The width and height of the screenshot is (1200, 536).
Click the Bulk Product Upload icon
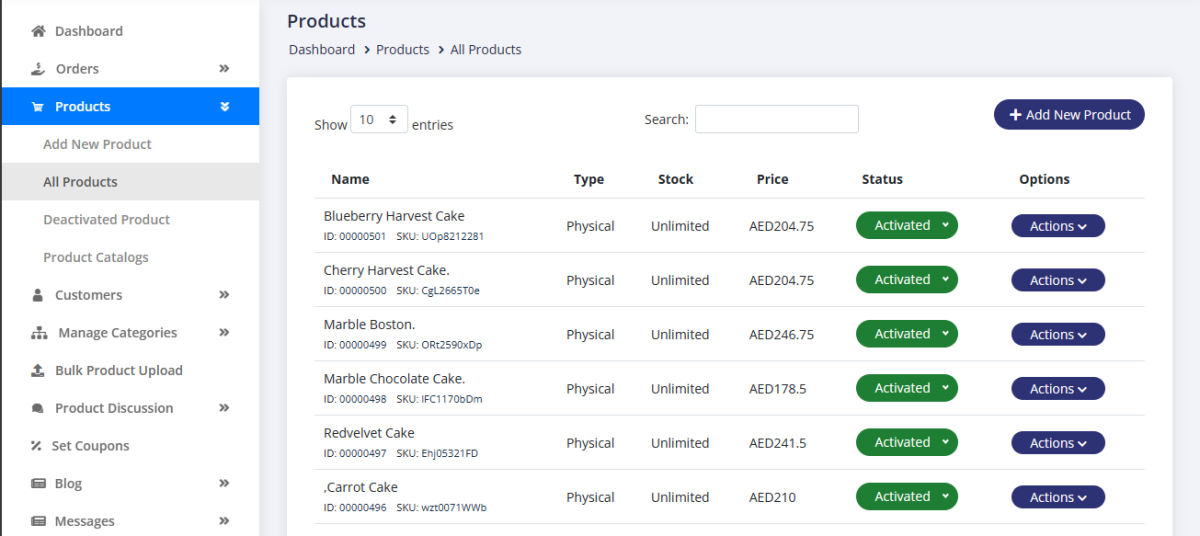click(x=38, y=370)
